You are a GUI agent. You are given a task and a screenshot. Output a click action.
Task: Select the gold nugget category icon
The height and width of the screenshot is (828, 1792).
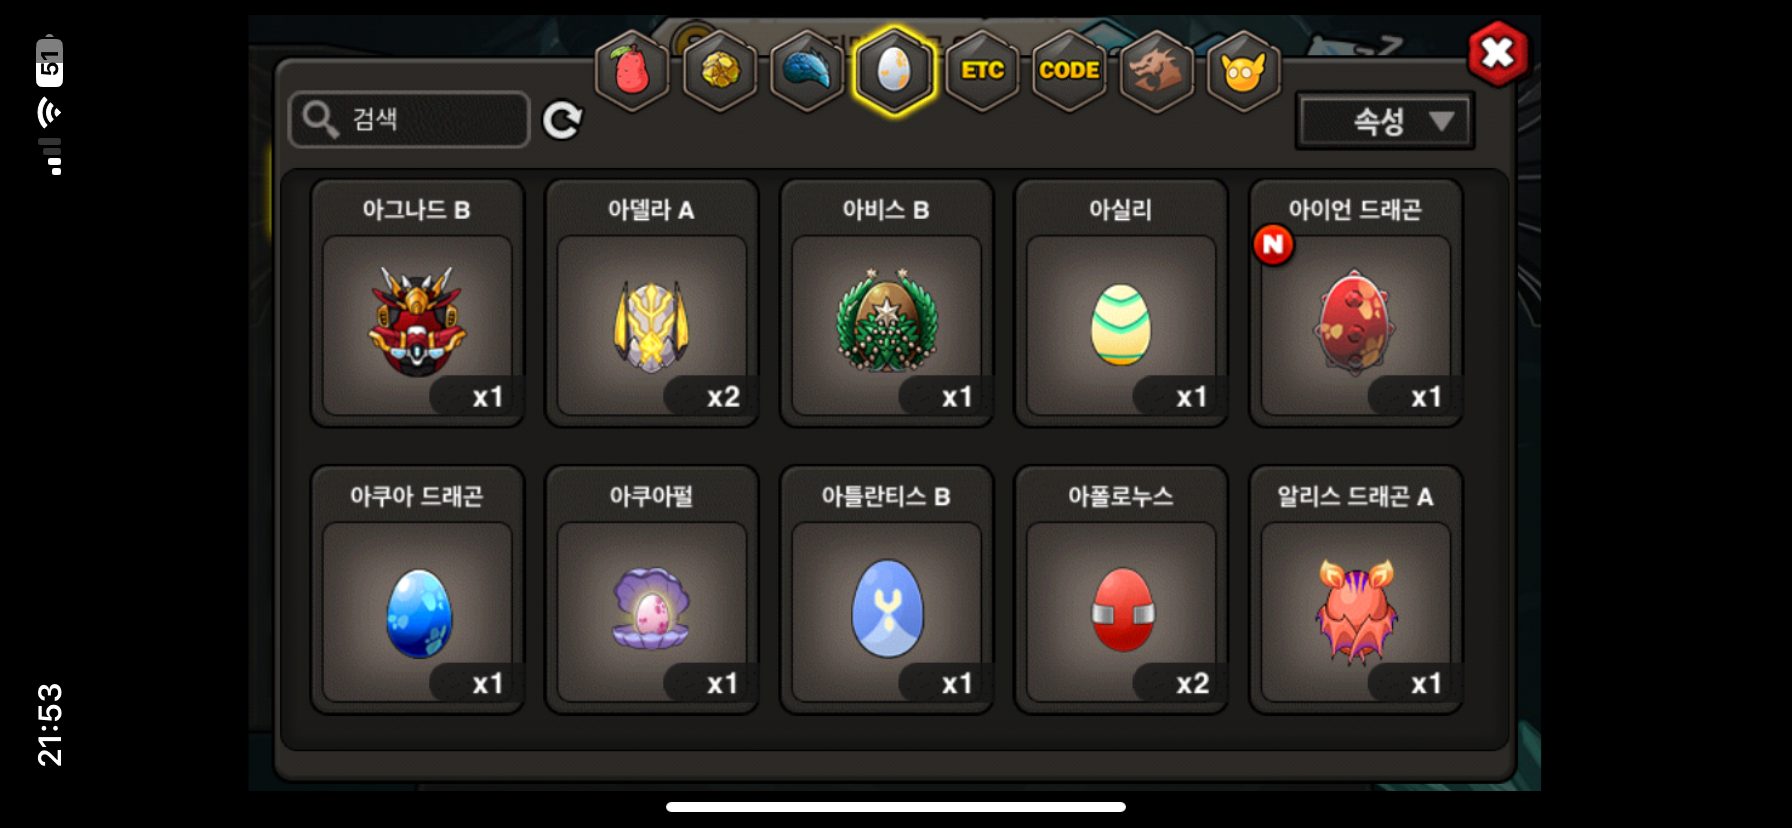720,70
